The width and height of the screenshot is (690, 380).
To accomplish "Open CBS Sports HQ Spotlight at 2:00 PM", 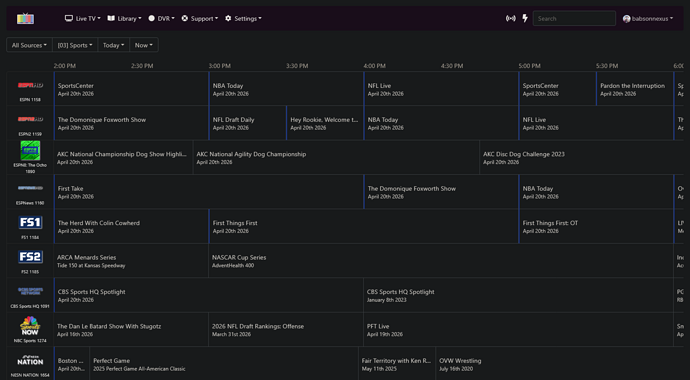I will click(209, 295).
